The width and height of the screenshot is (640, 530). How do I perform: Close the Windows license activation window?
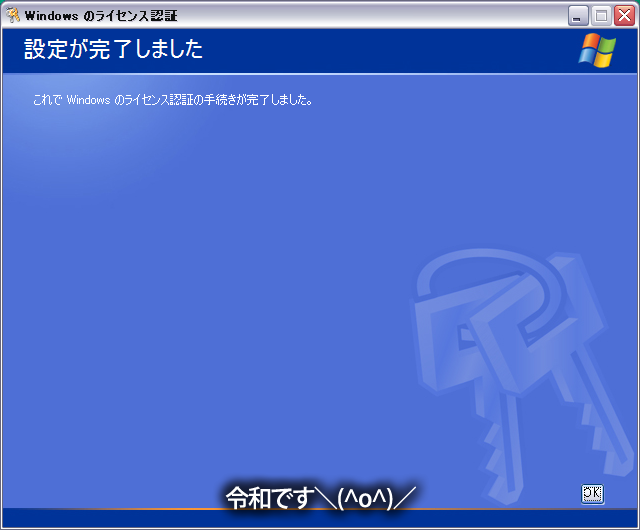(624, 16)
